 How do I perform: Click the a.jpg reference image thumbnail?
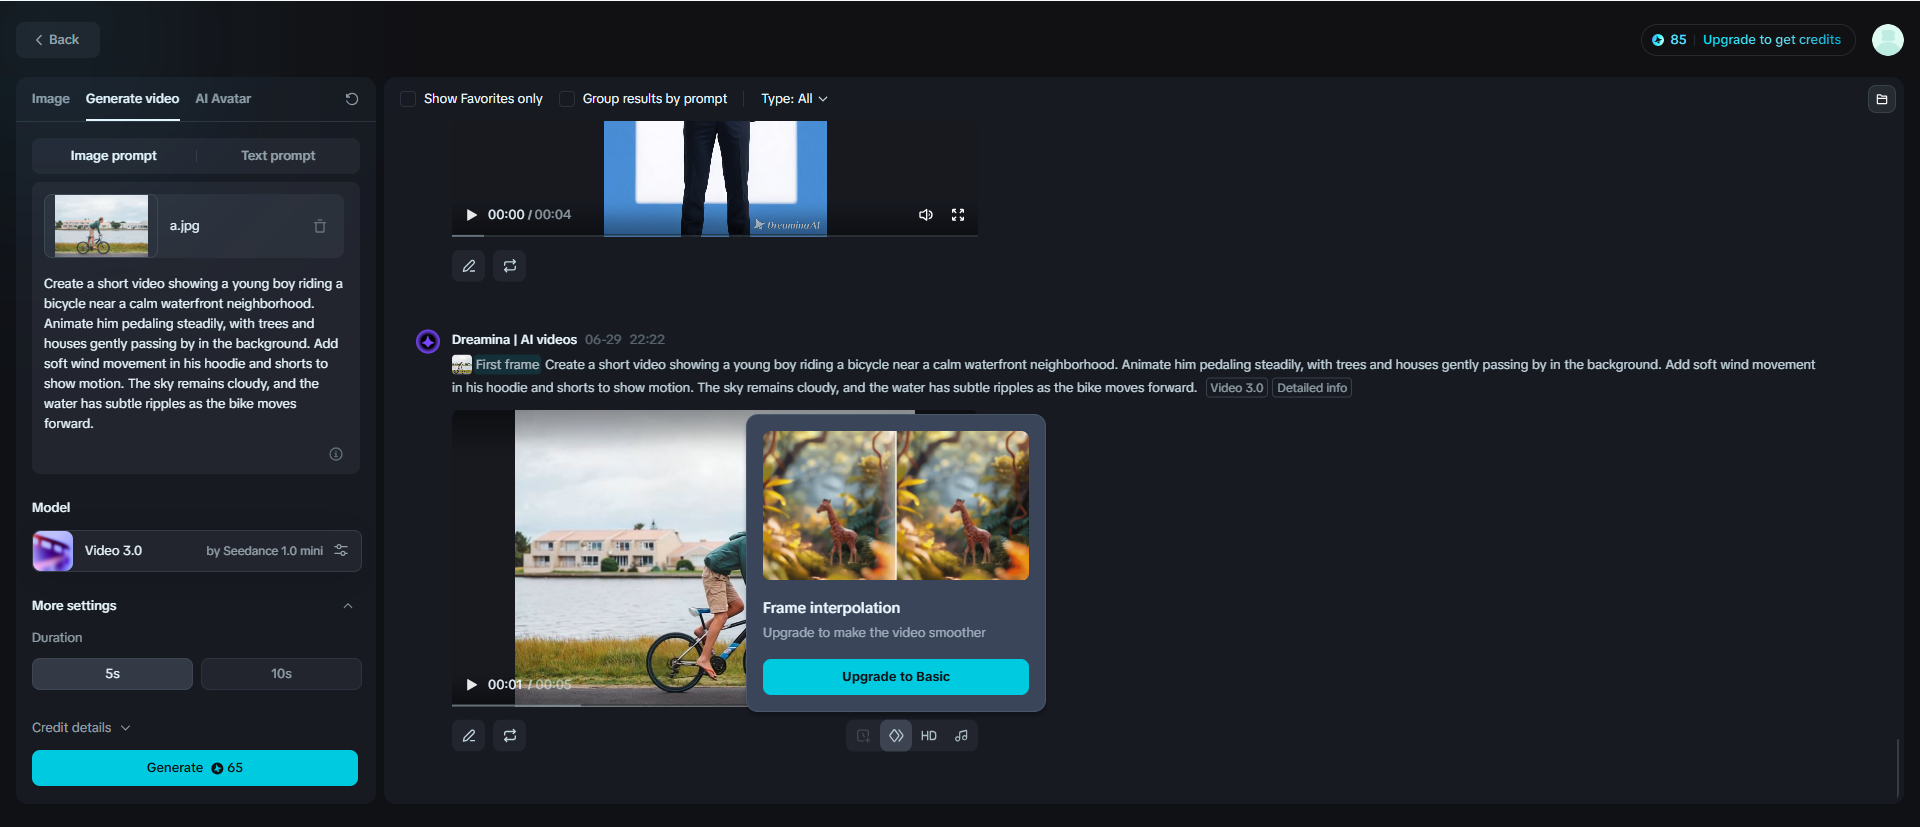click(101, 226)
